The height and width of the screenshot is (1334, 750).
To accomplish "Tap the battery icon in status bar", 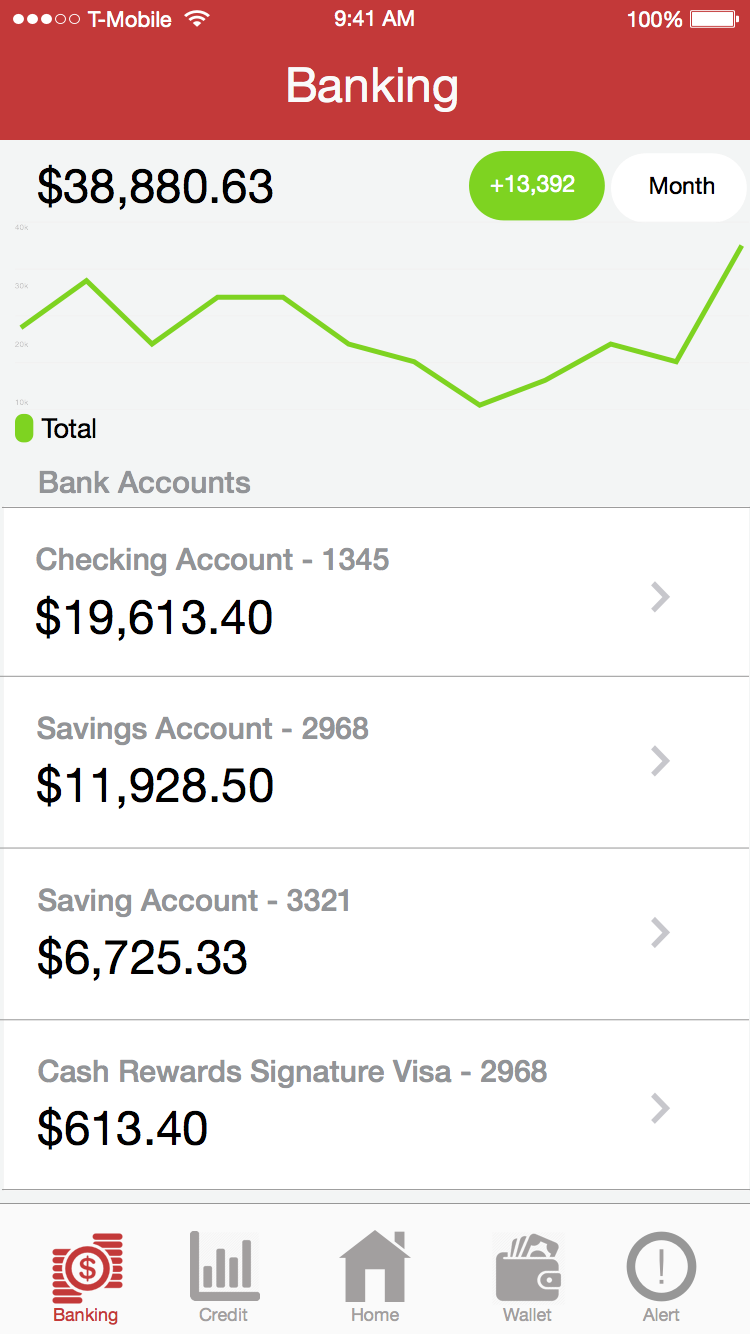I will coord(714,19).
